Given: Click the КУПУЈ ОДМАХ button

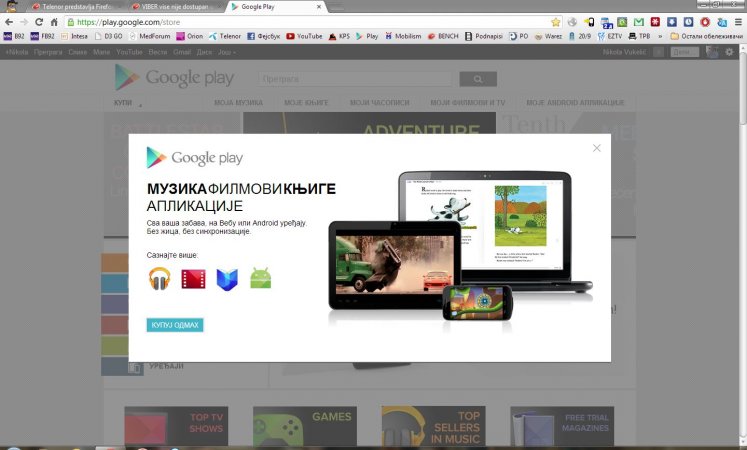Looking at the screenshot, I should coord(175,325).
